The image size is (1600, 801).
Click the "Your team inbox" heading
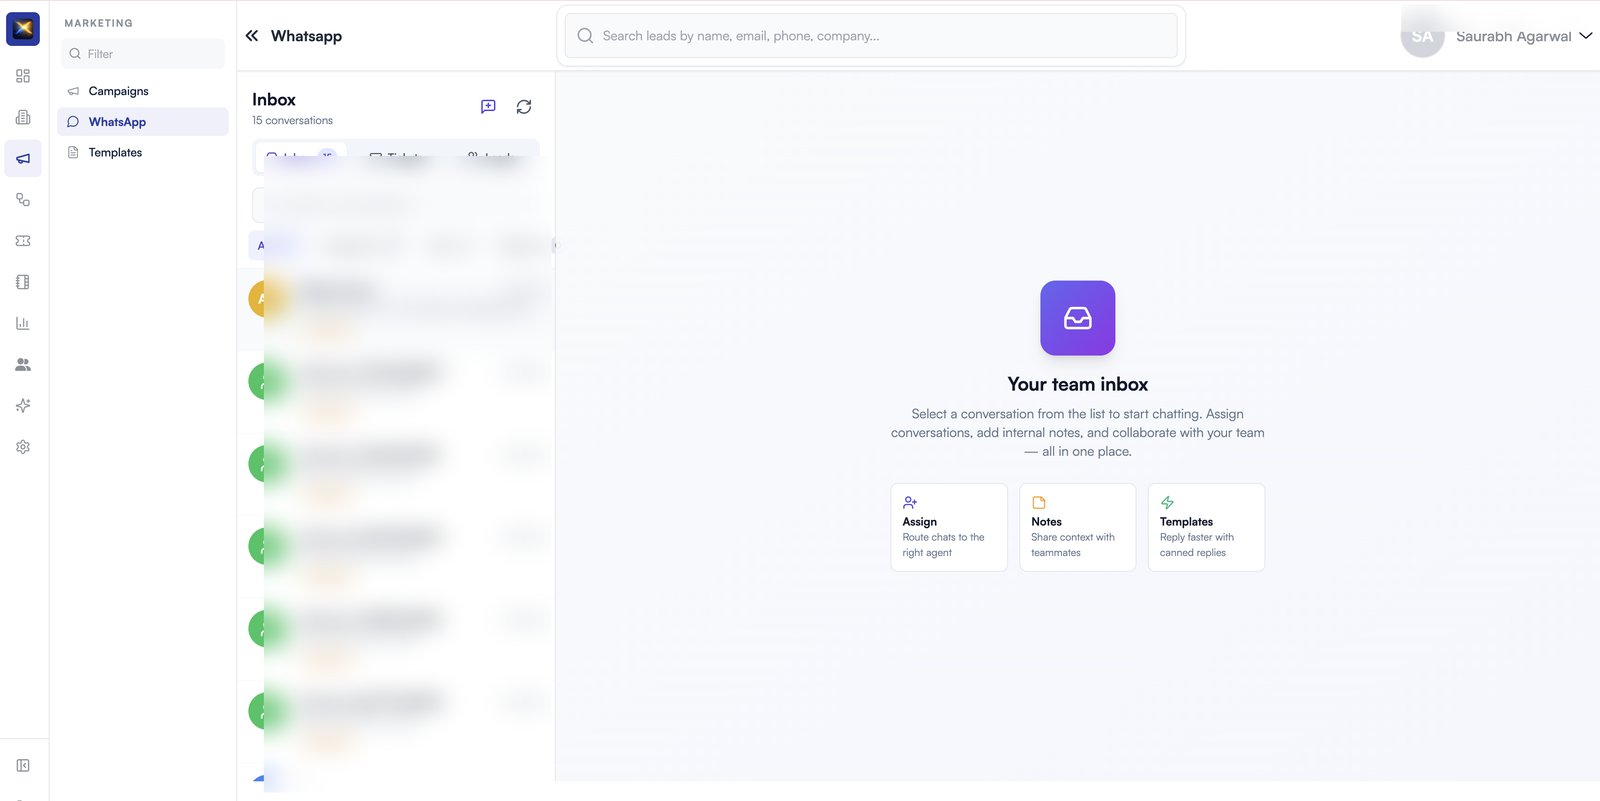coord(1078,384)
